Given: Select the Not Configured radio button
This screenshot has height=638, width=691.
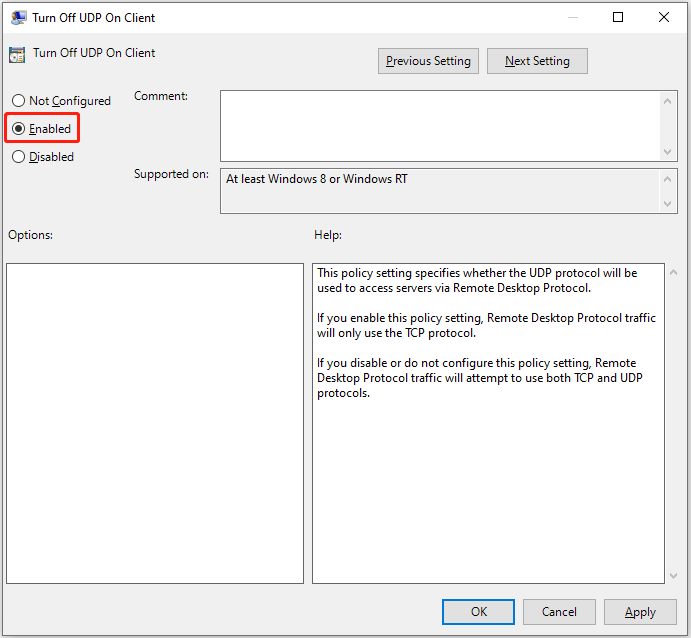Looking at the screenshot, I should click(x=18, y=101).
